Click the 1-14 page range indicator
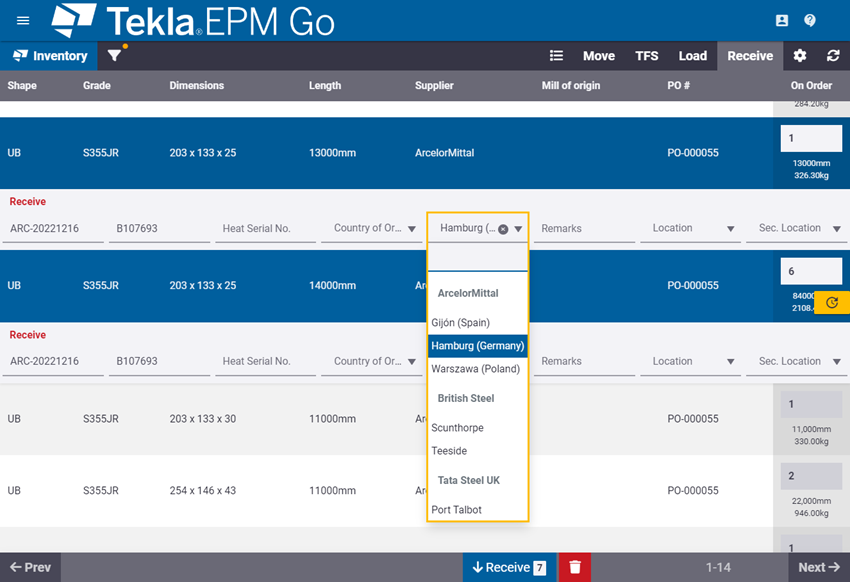This screenshot has width=850, height=582. (x=718, y=567)
